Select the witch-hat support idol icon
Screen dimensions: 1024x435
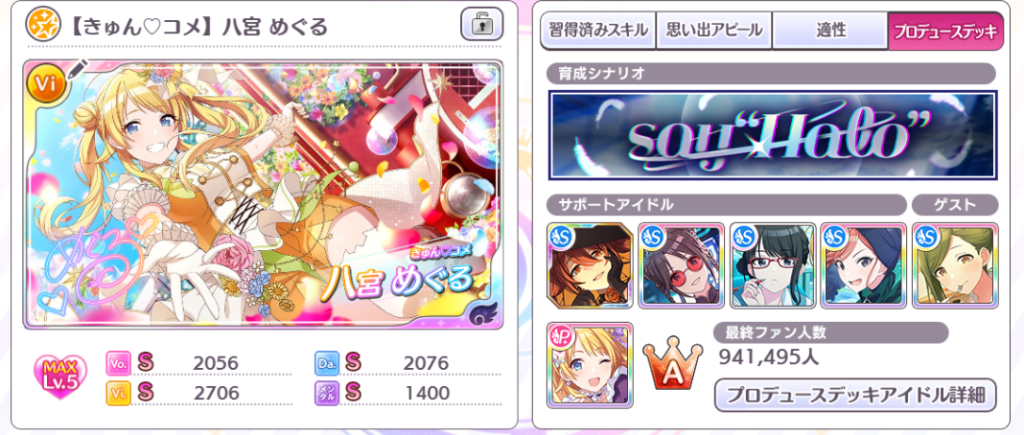(590, 265)
